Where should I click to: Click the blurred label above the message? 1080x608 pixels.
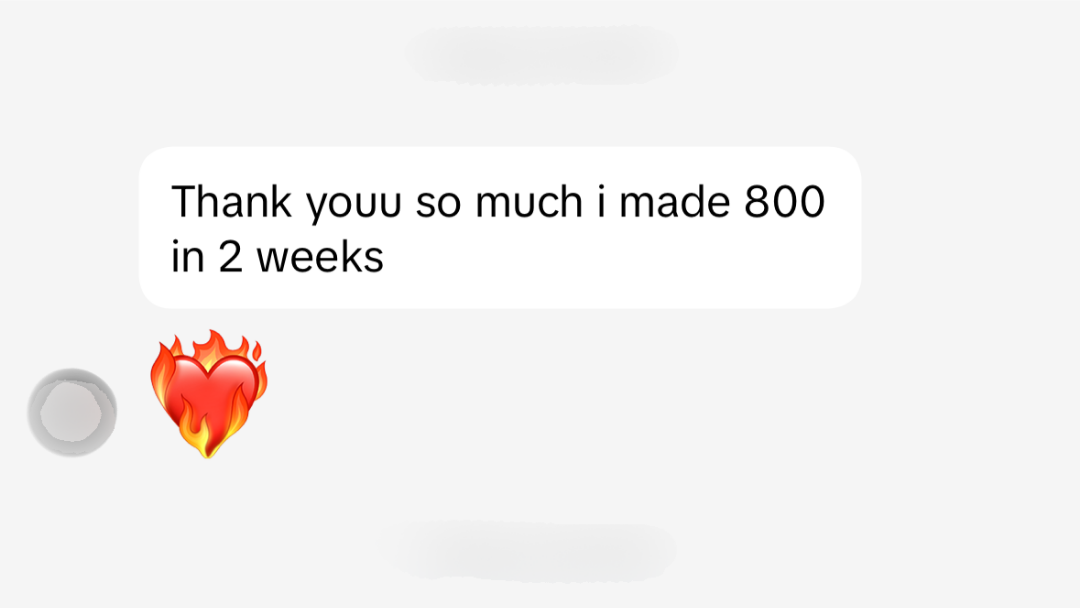[541, 53]
